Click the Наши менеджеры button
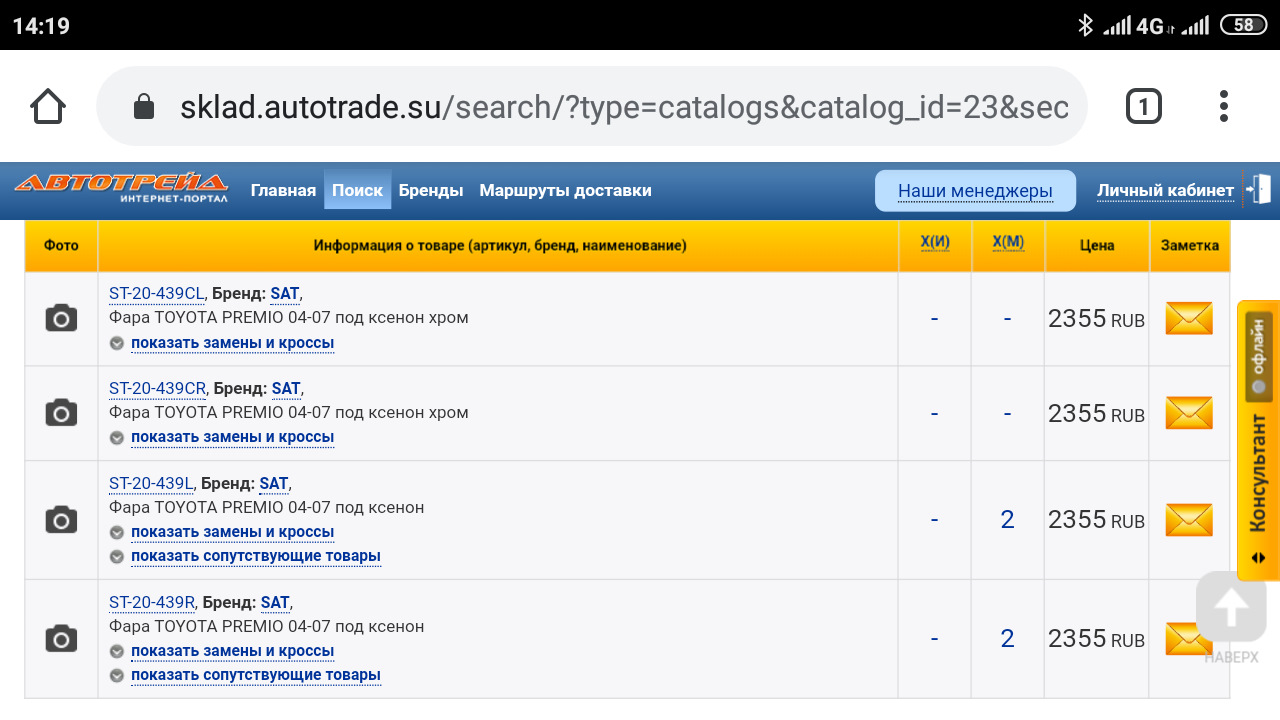The width and height of the screenshot is (1280, 720). click(975, 191)
